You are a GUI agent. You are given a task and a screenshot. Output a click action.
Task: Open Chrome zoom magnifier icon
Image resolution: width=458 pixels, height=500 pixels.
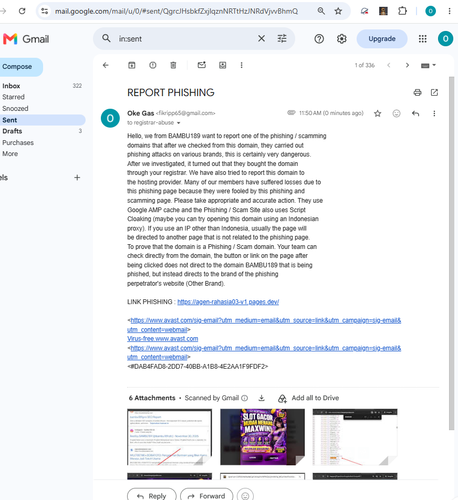pos(321,11)
